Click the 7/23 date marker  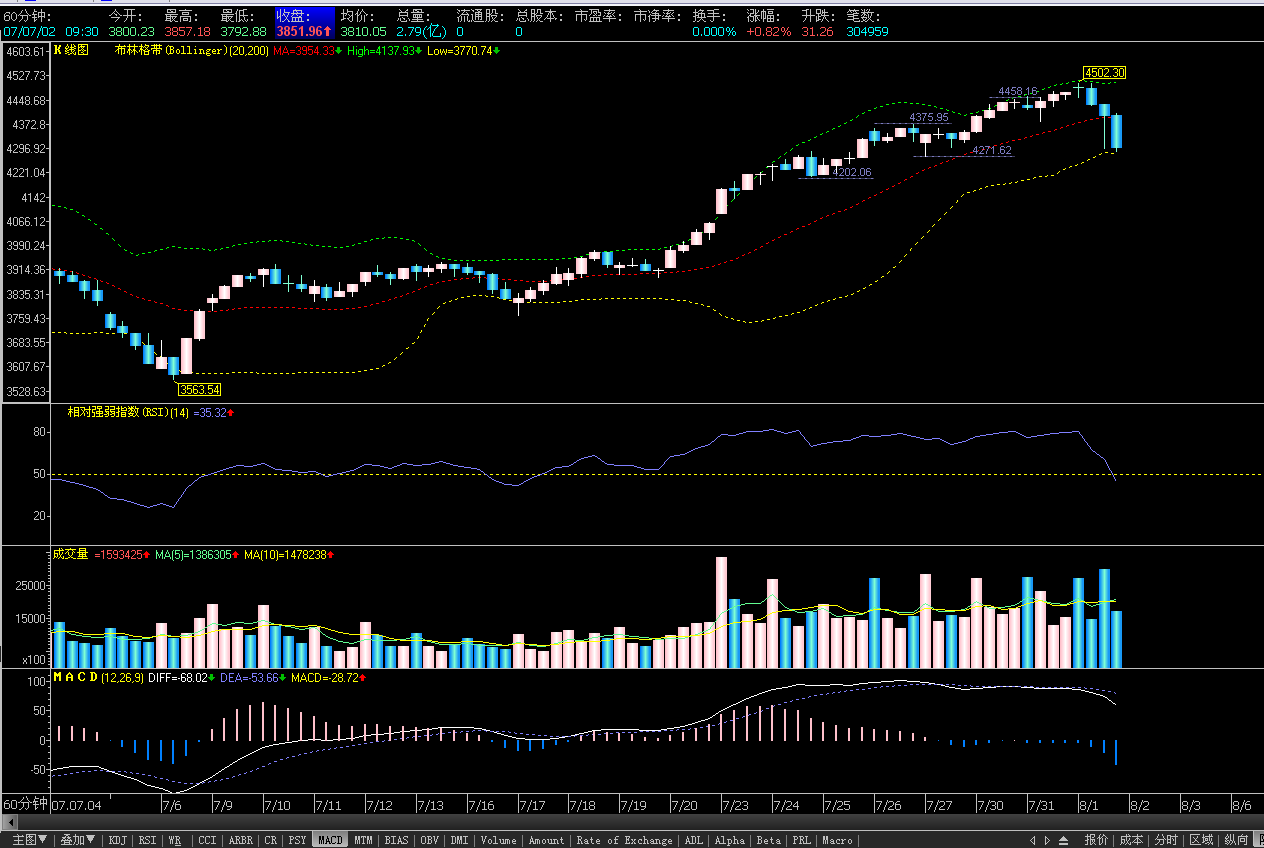(735, 805)
